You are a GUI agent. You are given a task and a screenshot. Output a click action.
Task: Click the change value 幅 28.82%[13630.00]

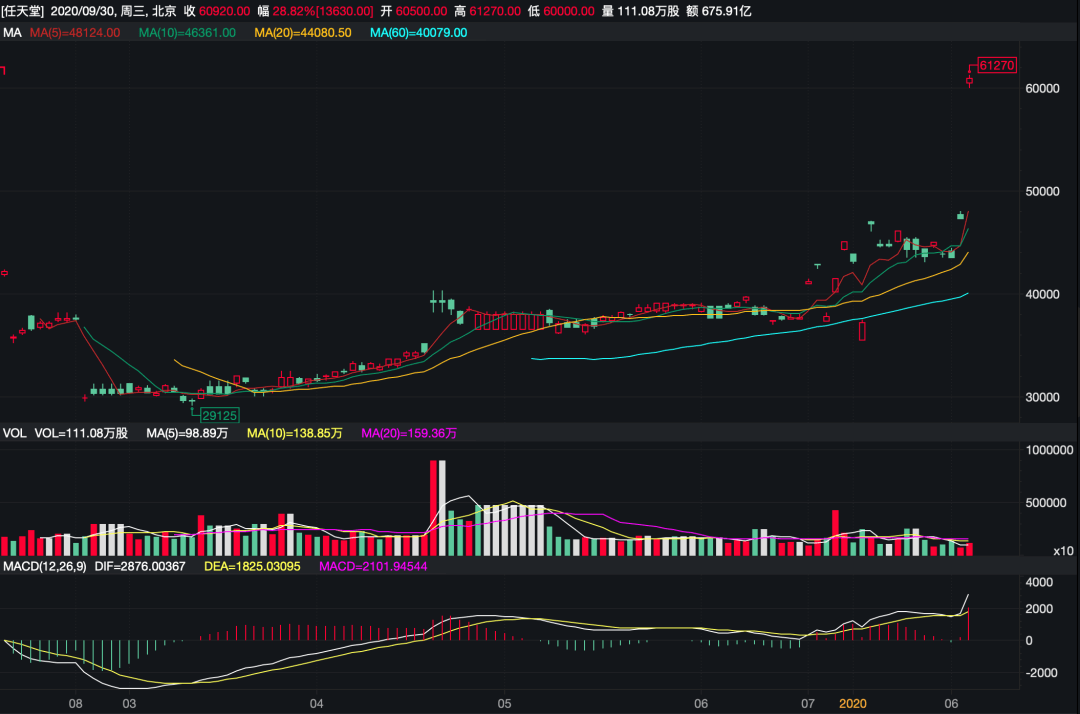click(x=315, y=11)
